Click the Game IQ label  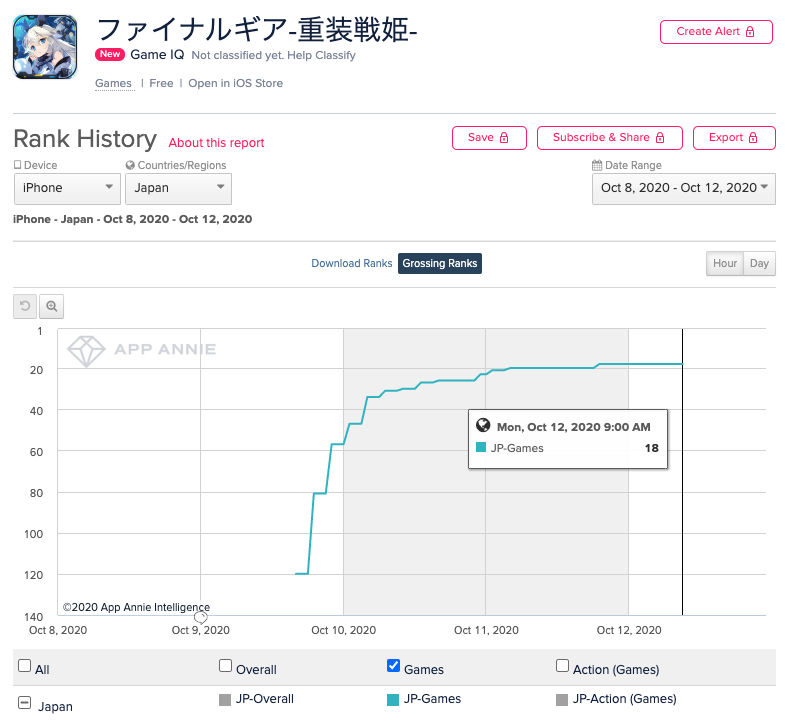157,55
